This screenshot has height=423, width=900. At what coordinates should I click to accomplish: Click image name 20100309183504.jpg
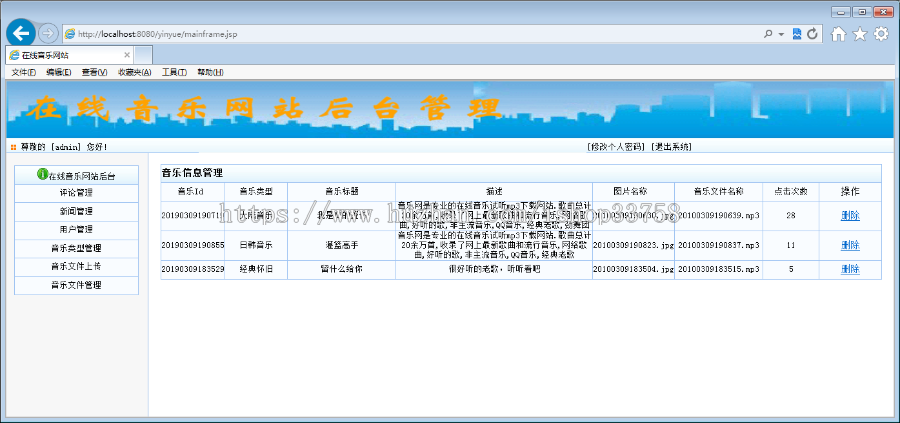pyautogui.click(x=634, y=269)
